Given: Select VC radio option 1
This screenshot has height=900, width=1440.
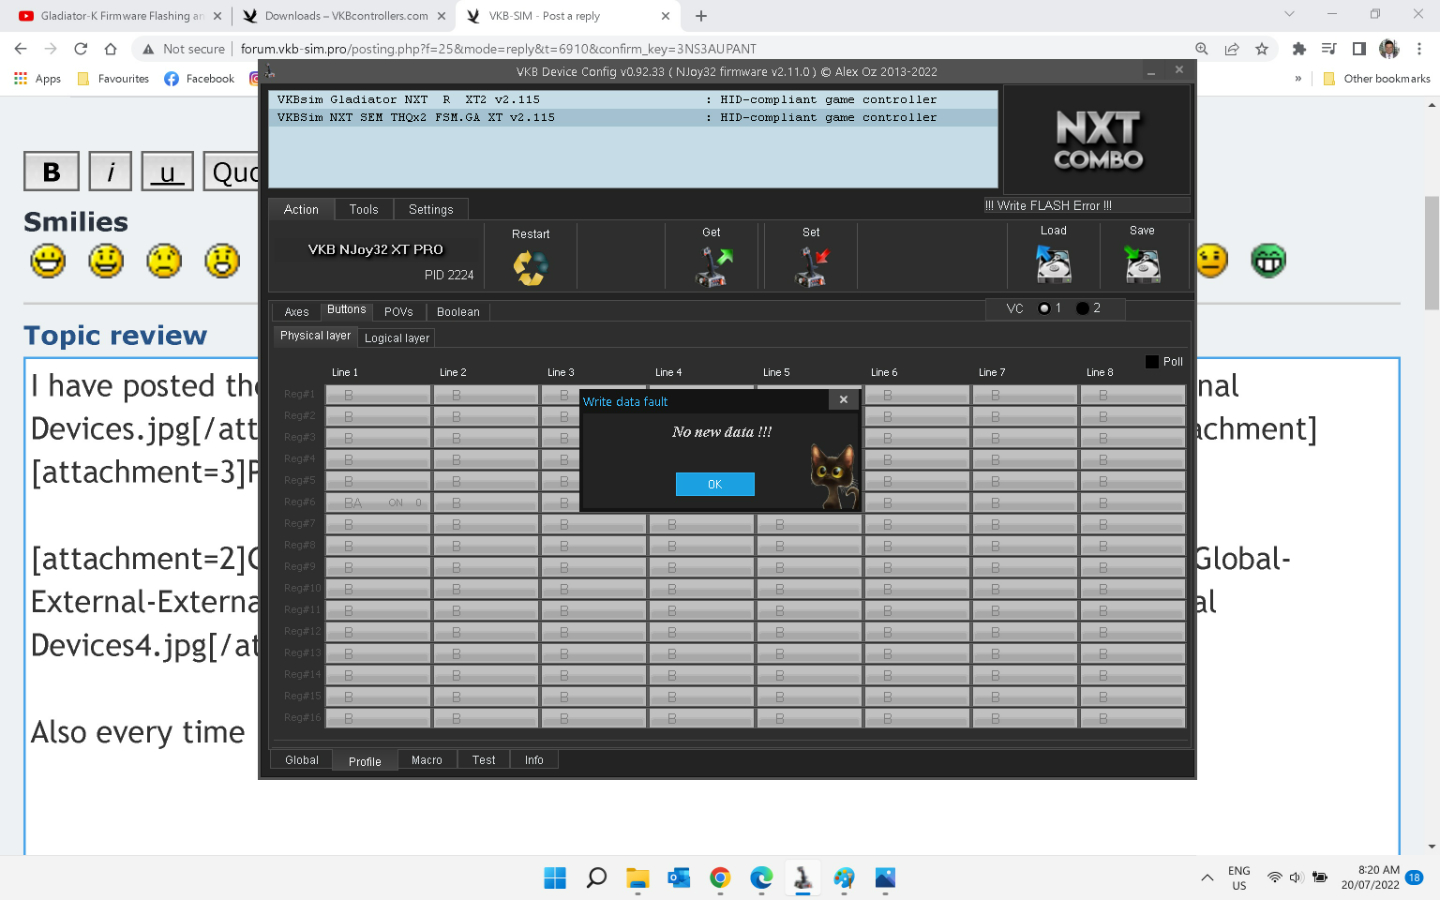Looking at the screenshot, I should coord(1044,308).
